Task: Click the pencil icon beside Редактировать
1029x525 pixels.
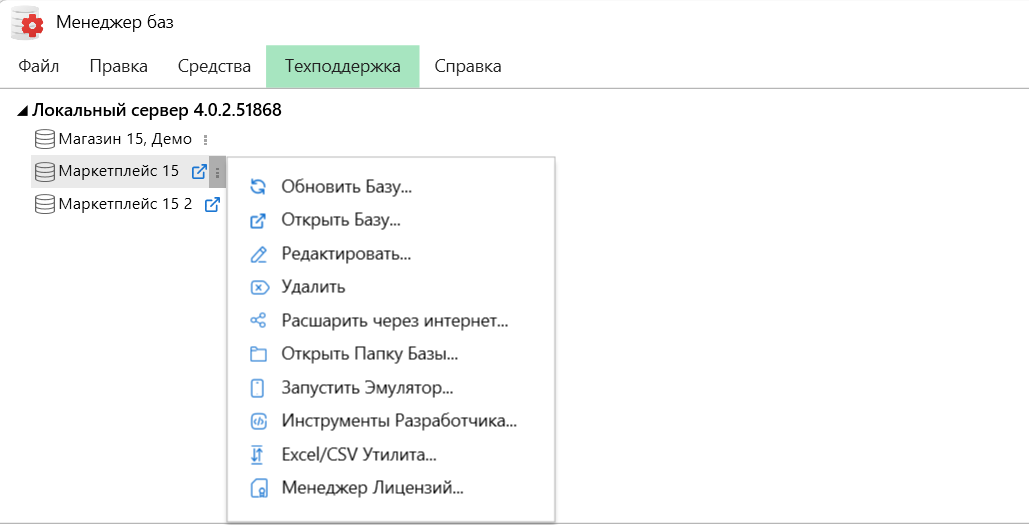Action: [x=259, y=254]
